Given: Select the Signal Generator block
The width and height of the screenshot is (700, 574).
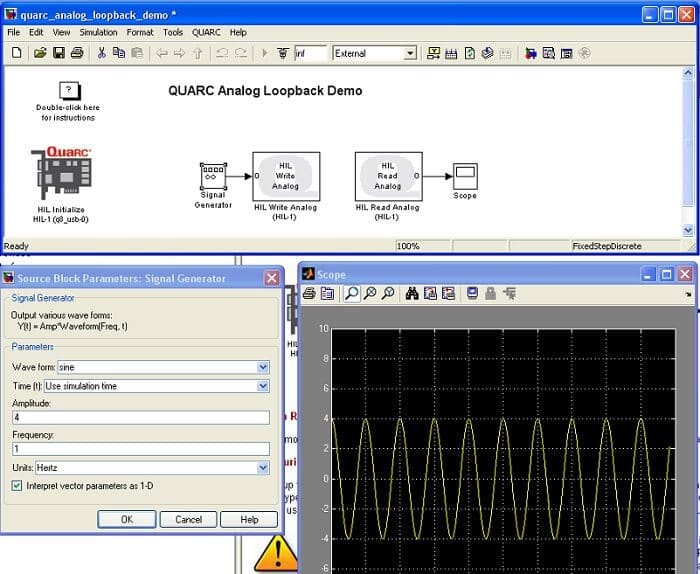Looking at the screenshot, I should point(213,177).
